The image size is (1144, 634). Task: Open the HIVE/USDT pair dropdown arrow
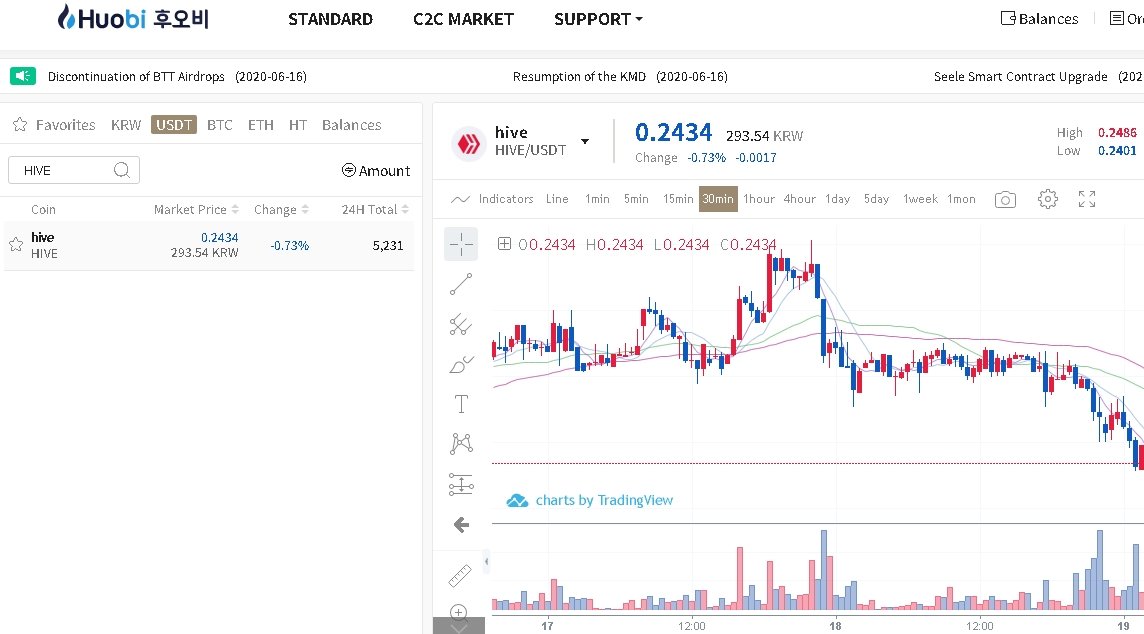585,142
